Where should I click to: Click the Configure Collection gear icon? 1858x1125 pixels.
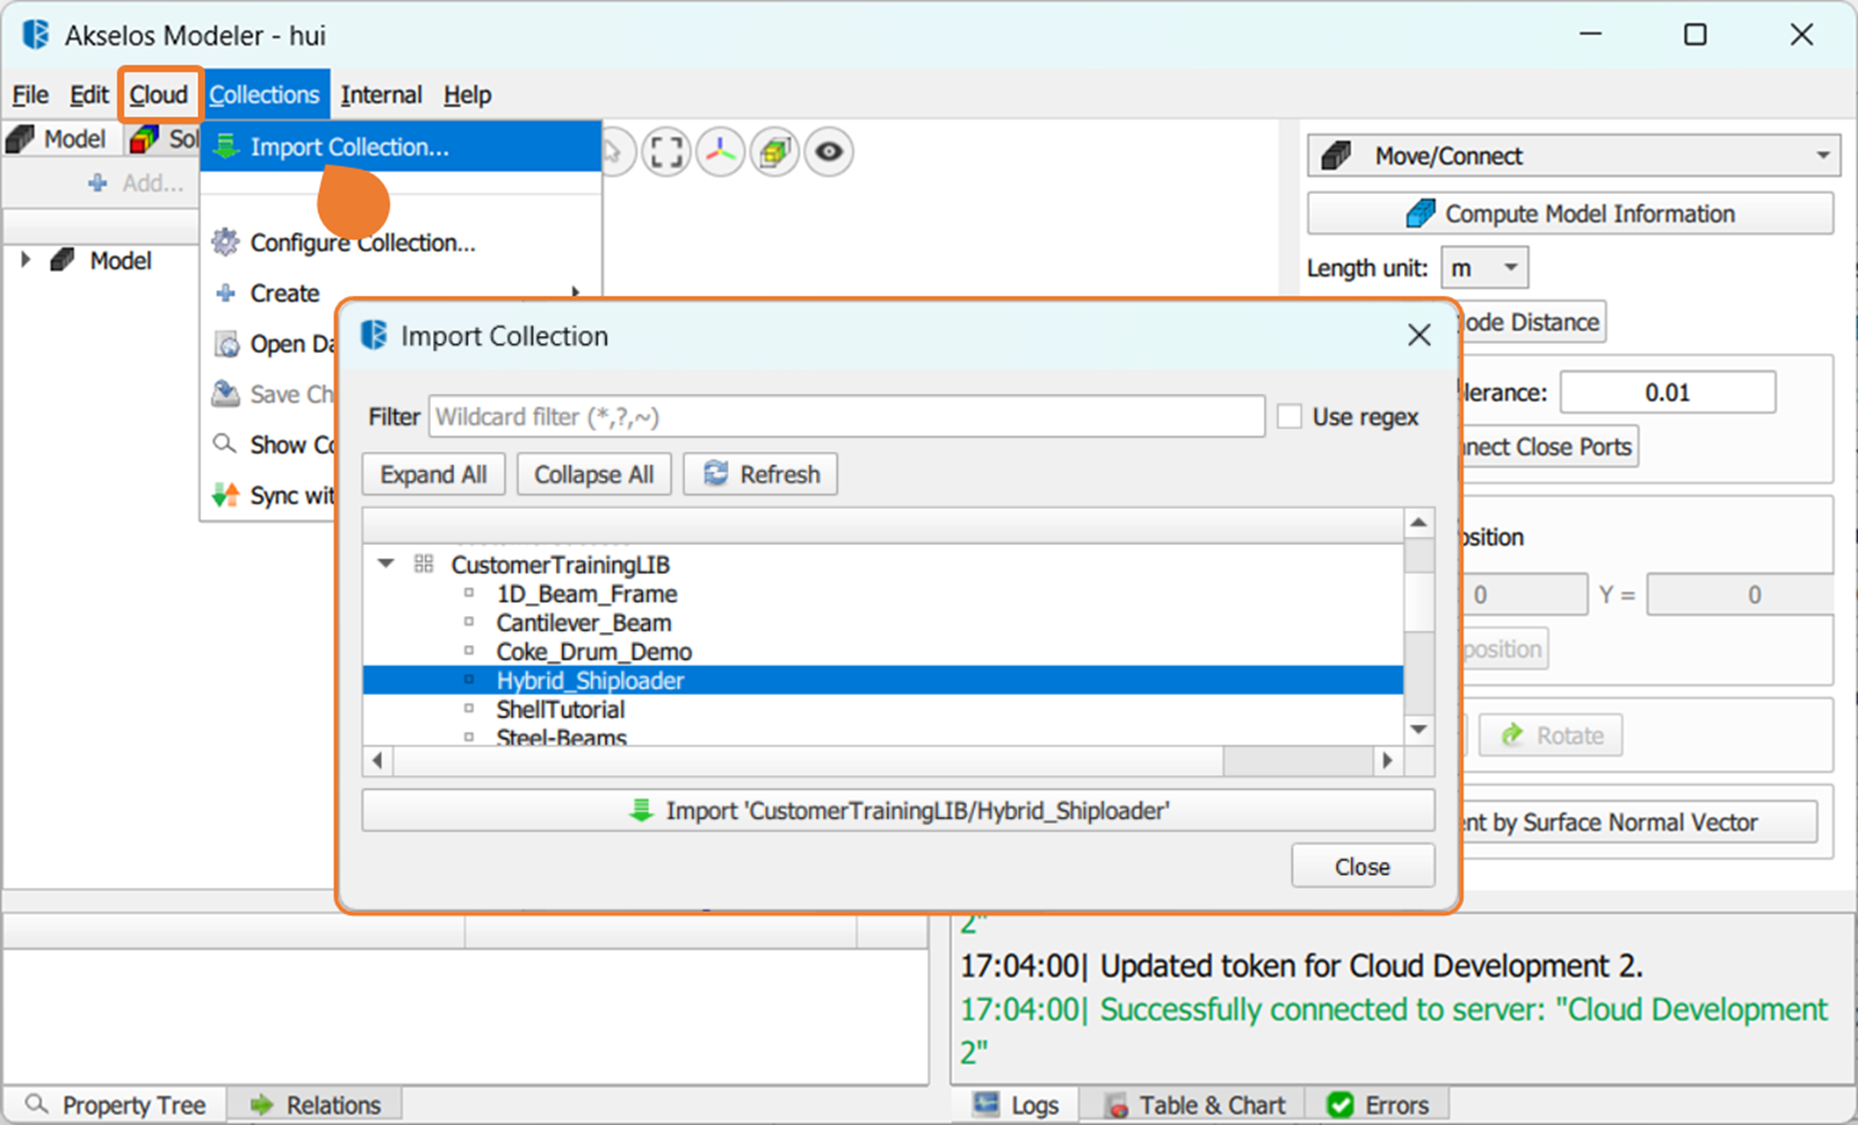(x=226, y=242)
